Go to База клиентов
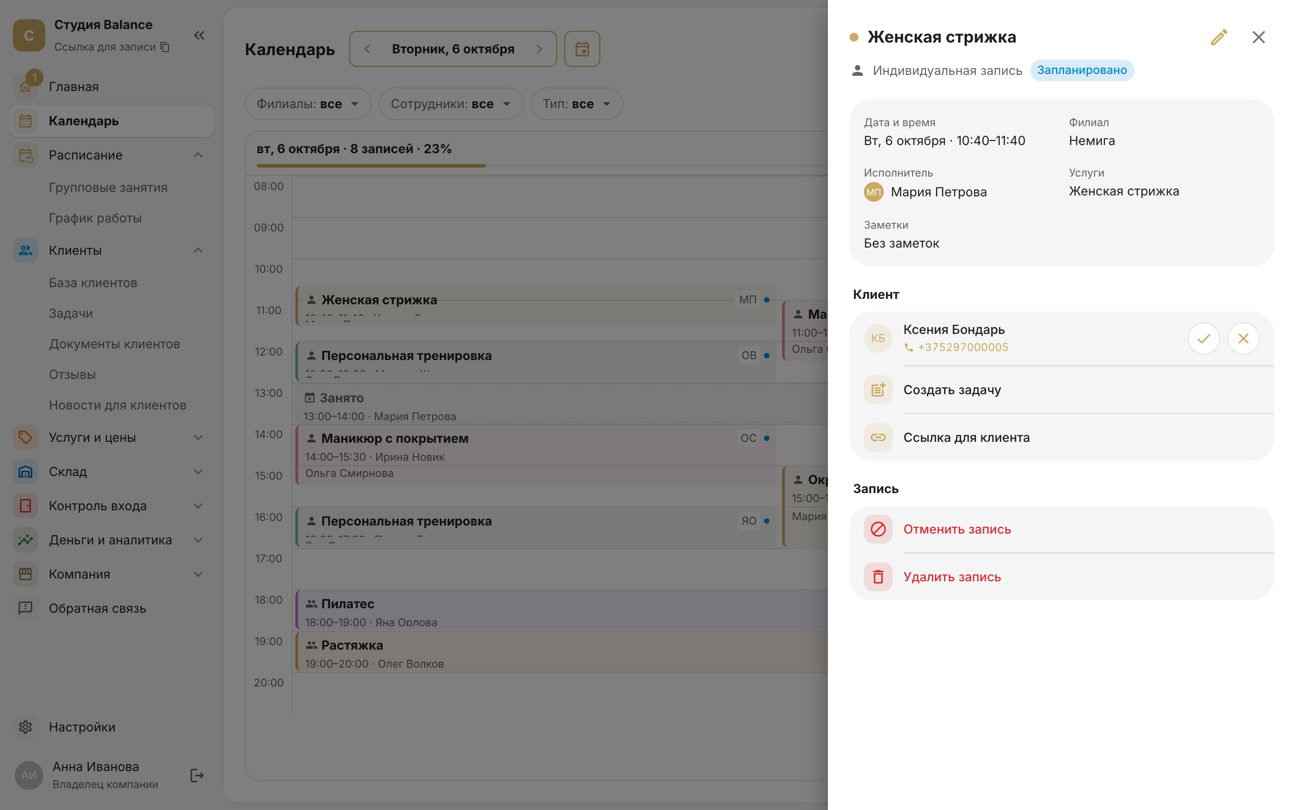1296x810 pixels. tap(93, 283)
